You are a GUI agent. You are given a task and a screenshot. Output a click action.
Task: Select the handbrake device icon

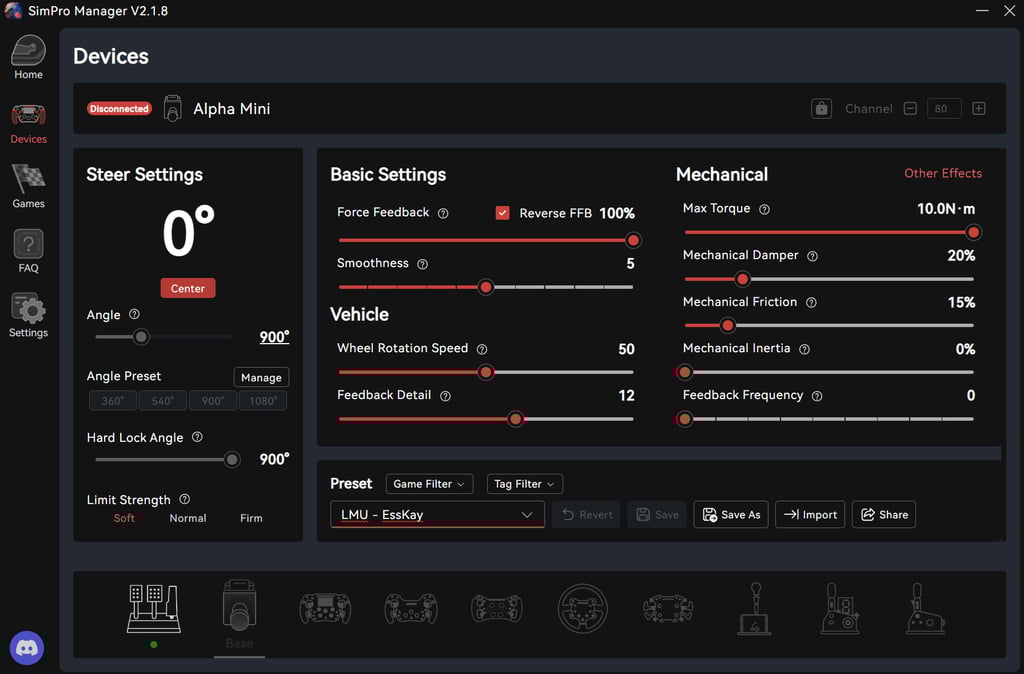(925, 609)
